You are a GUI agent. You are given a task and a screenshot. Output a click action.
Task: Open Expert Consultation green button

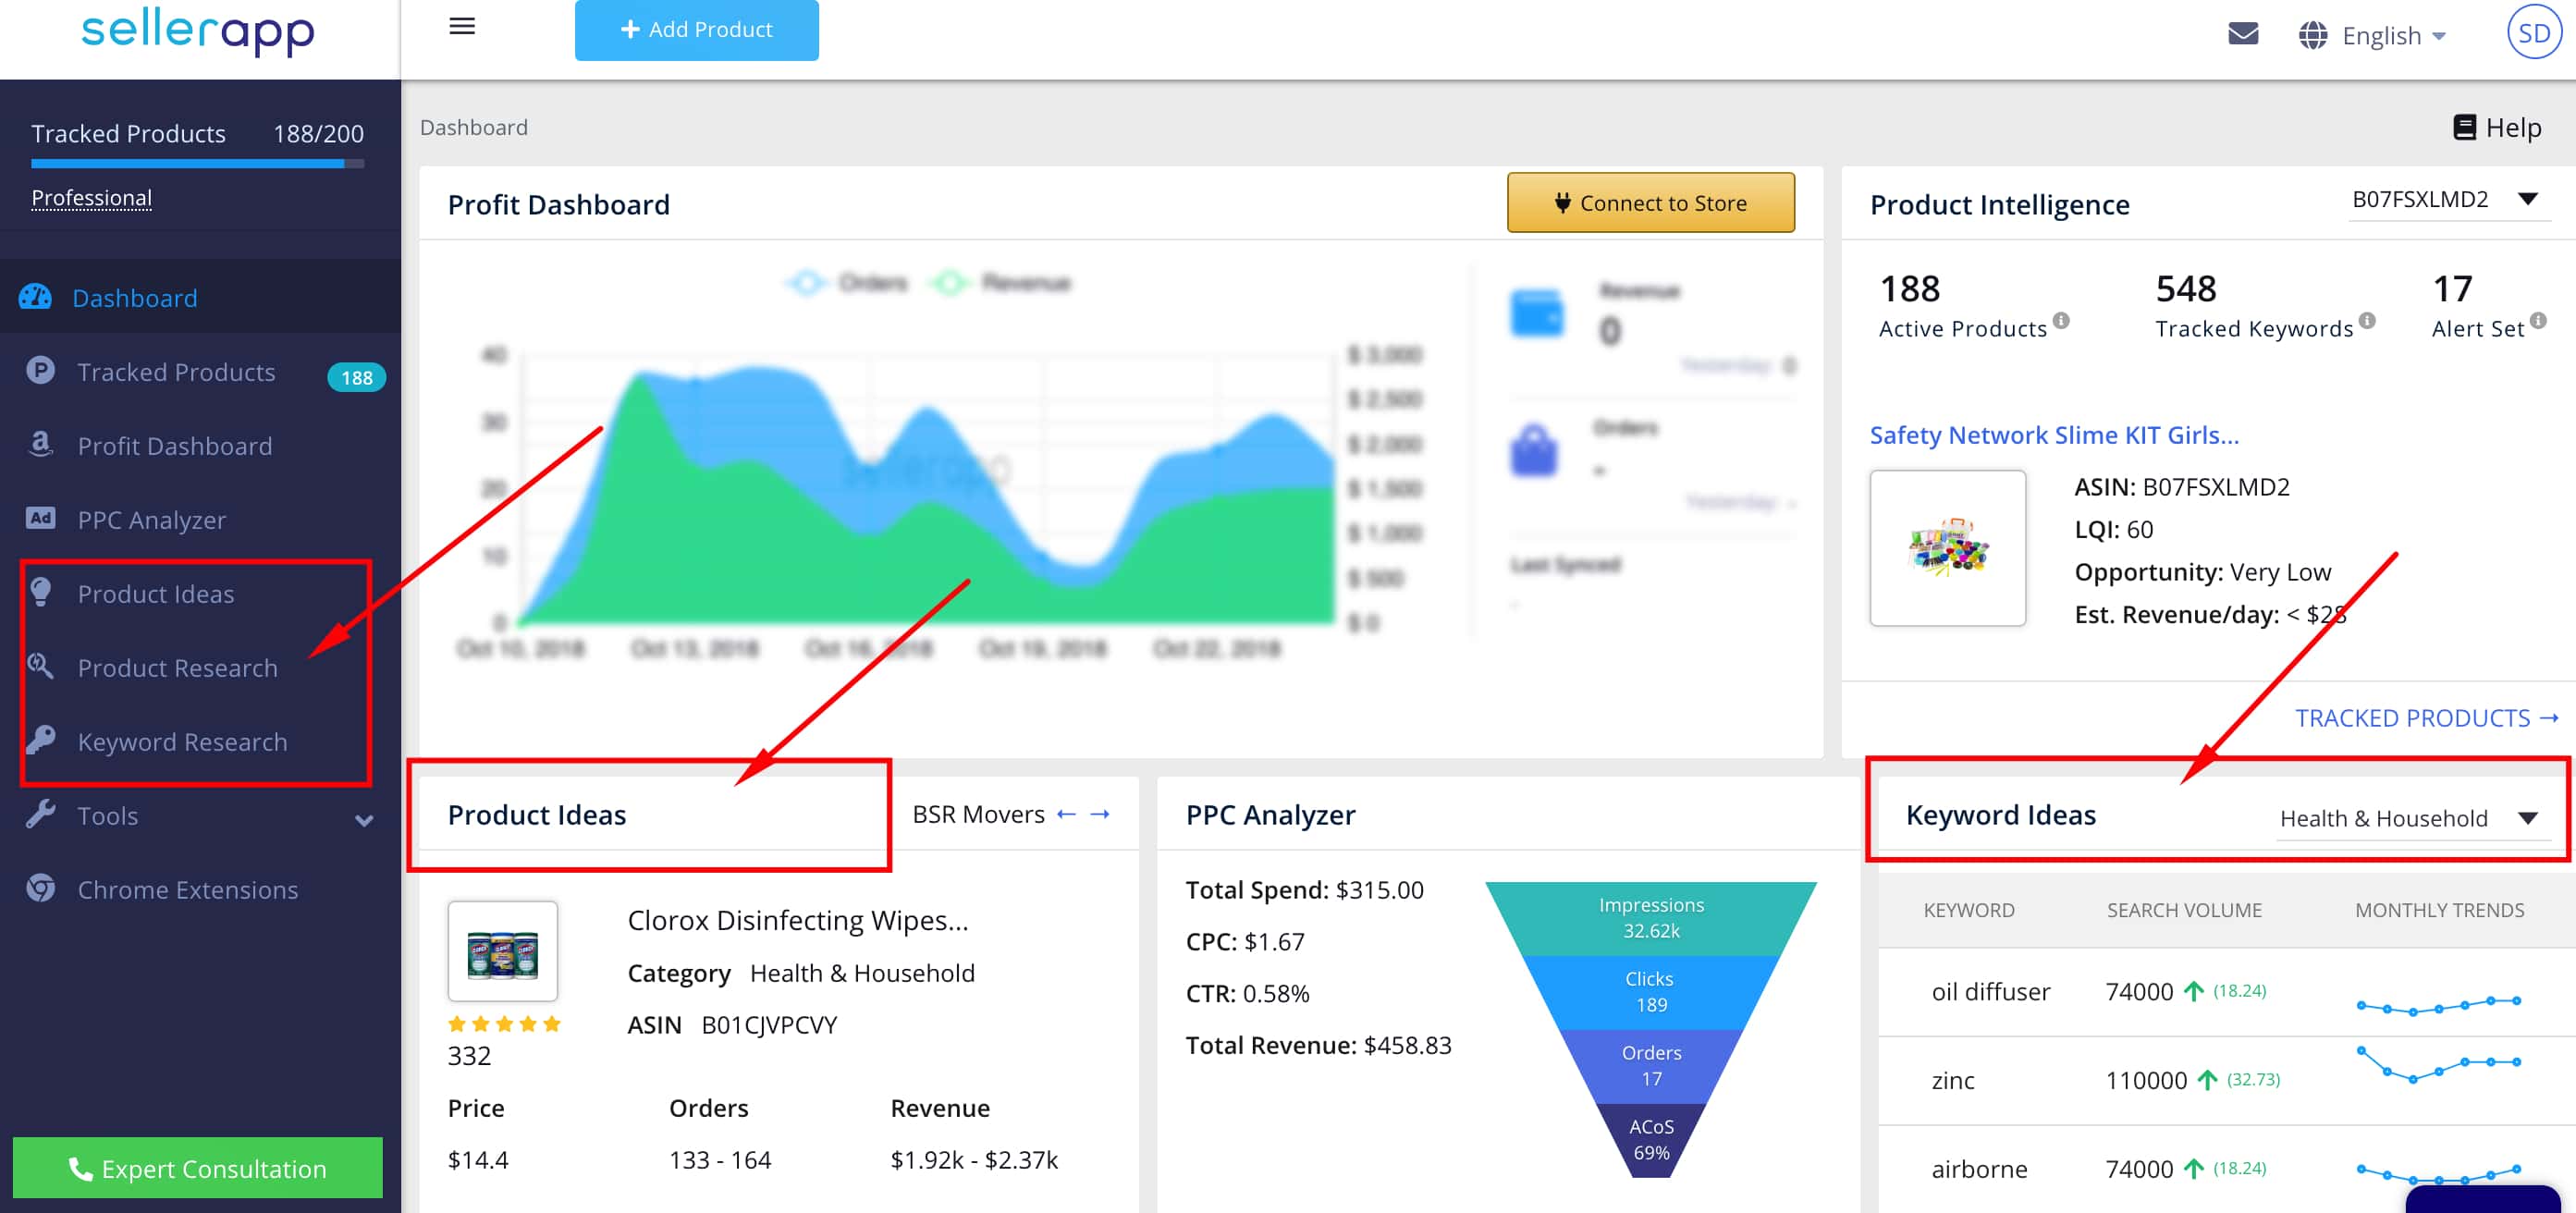[x=199, y=1169]
